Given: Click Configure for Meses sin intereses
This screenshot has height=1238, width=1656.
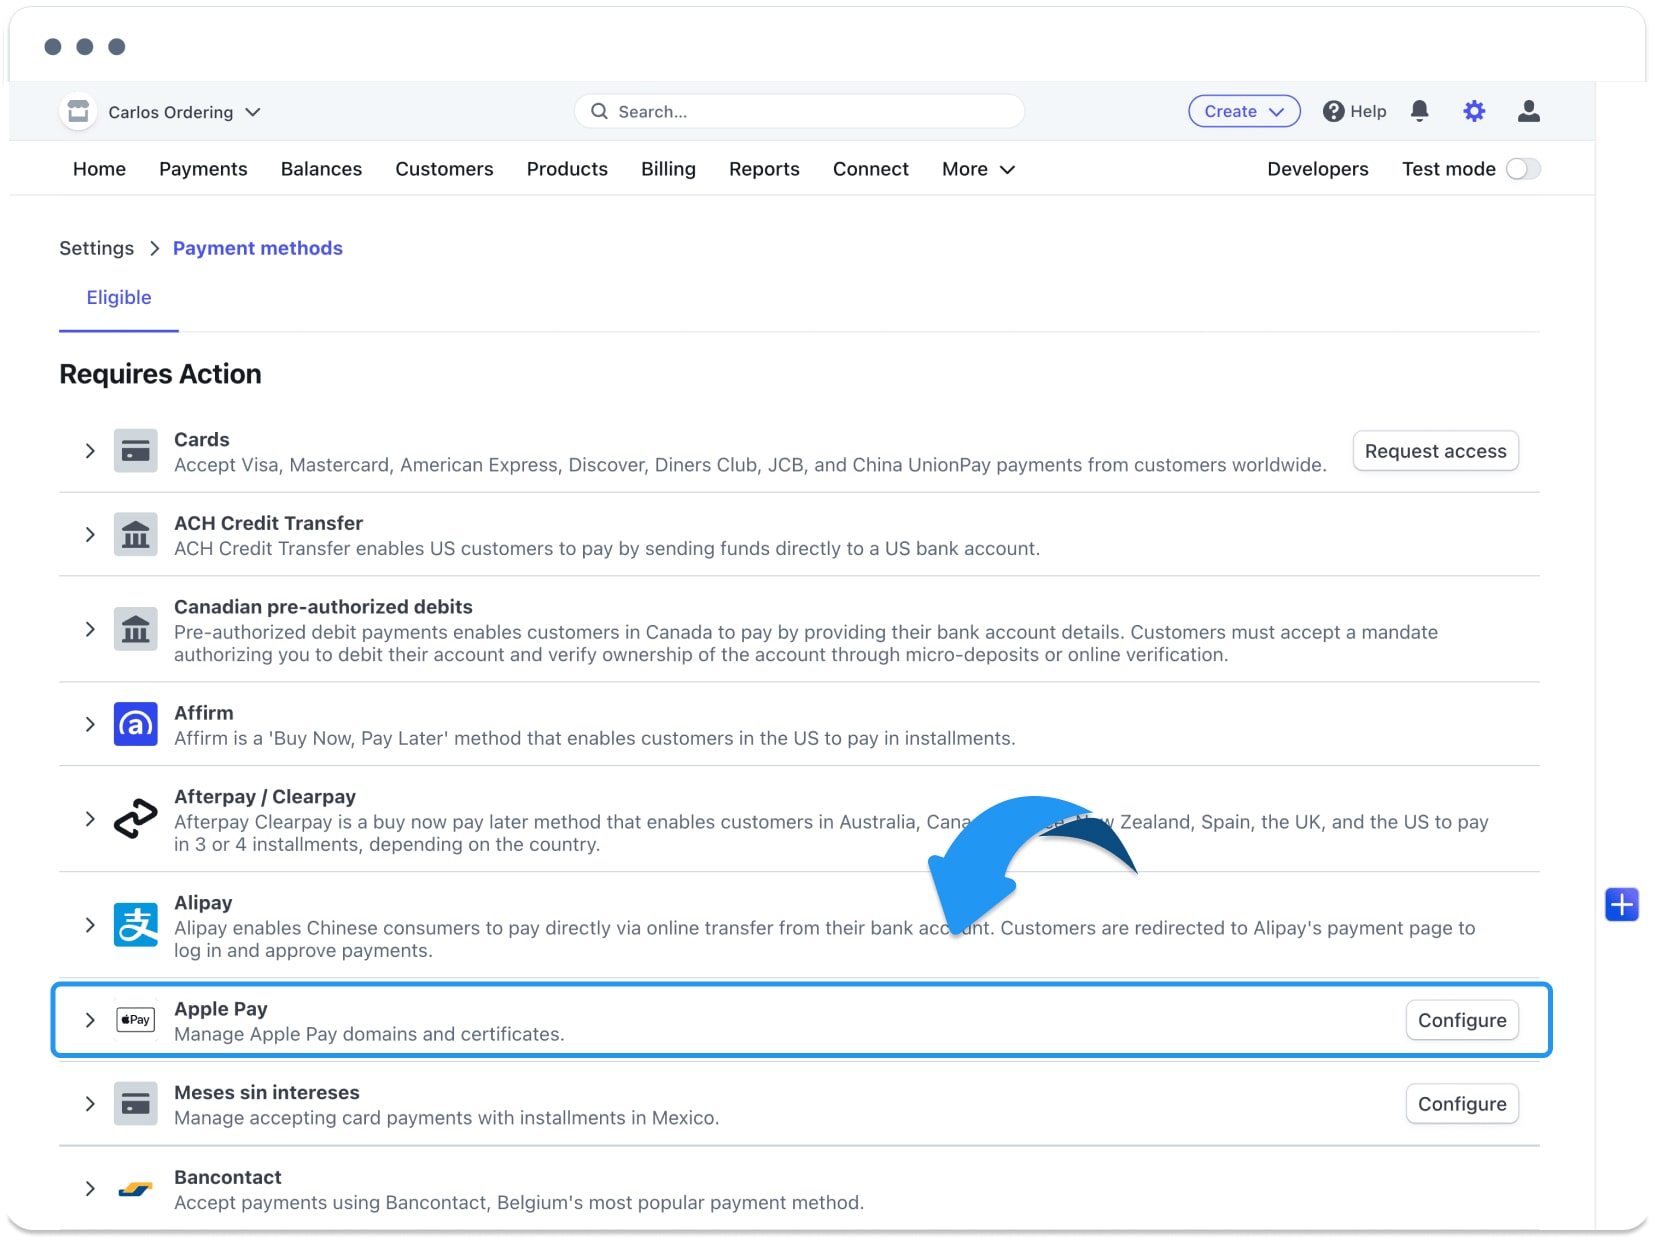Looking at the screenshot, I should [x=1462, y=1104].
